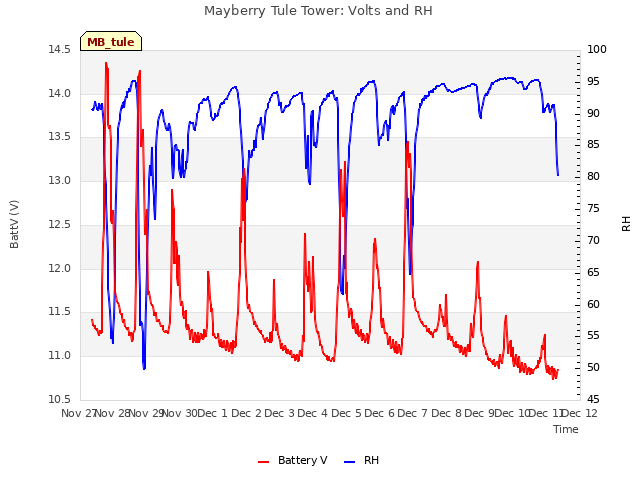Click the 90 right axis tick label
Screen dimensions: 640x480
point(593,113)
